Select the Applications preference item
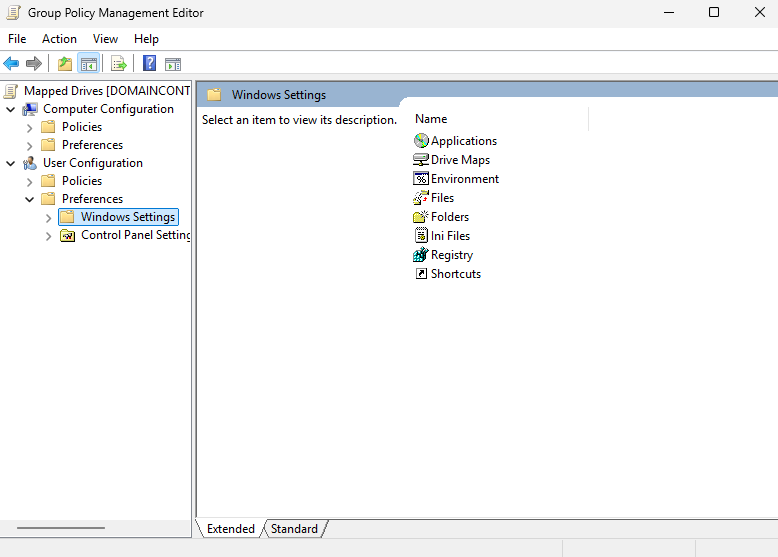This screenshot has width=778, height=557. pyautogui.click(x=463, y=141)
